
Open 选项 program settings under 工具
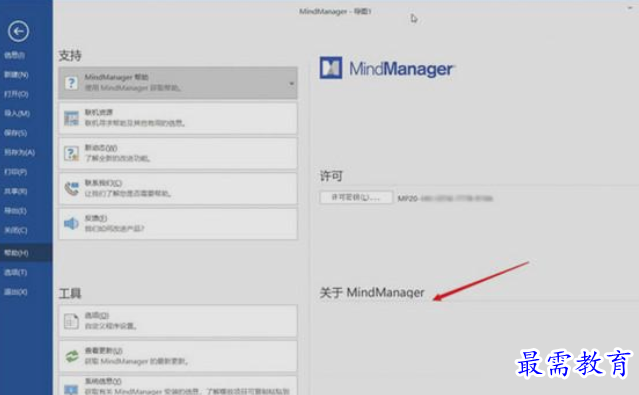pyautogui.click(x=178, y=321)
